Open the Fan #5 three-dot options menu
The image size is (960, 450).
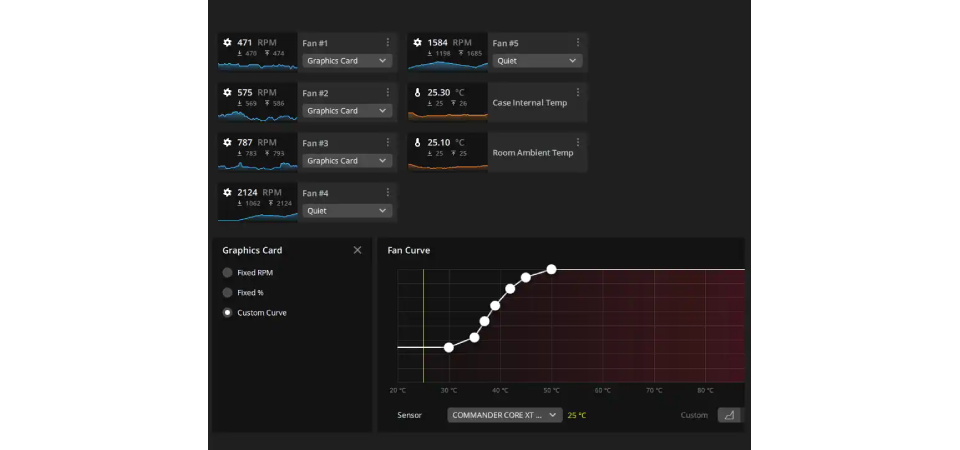coord(578,43)
